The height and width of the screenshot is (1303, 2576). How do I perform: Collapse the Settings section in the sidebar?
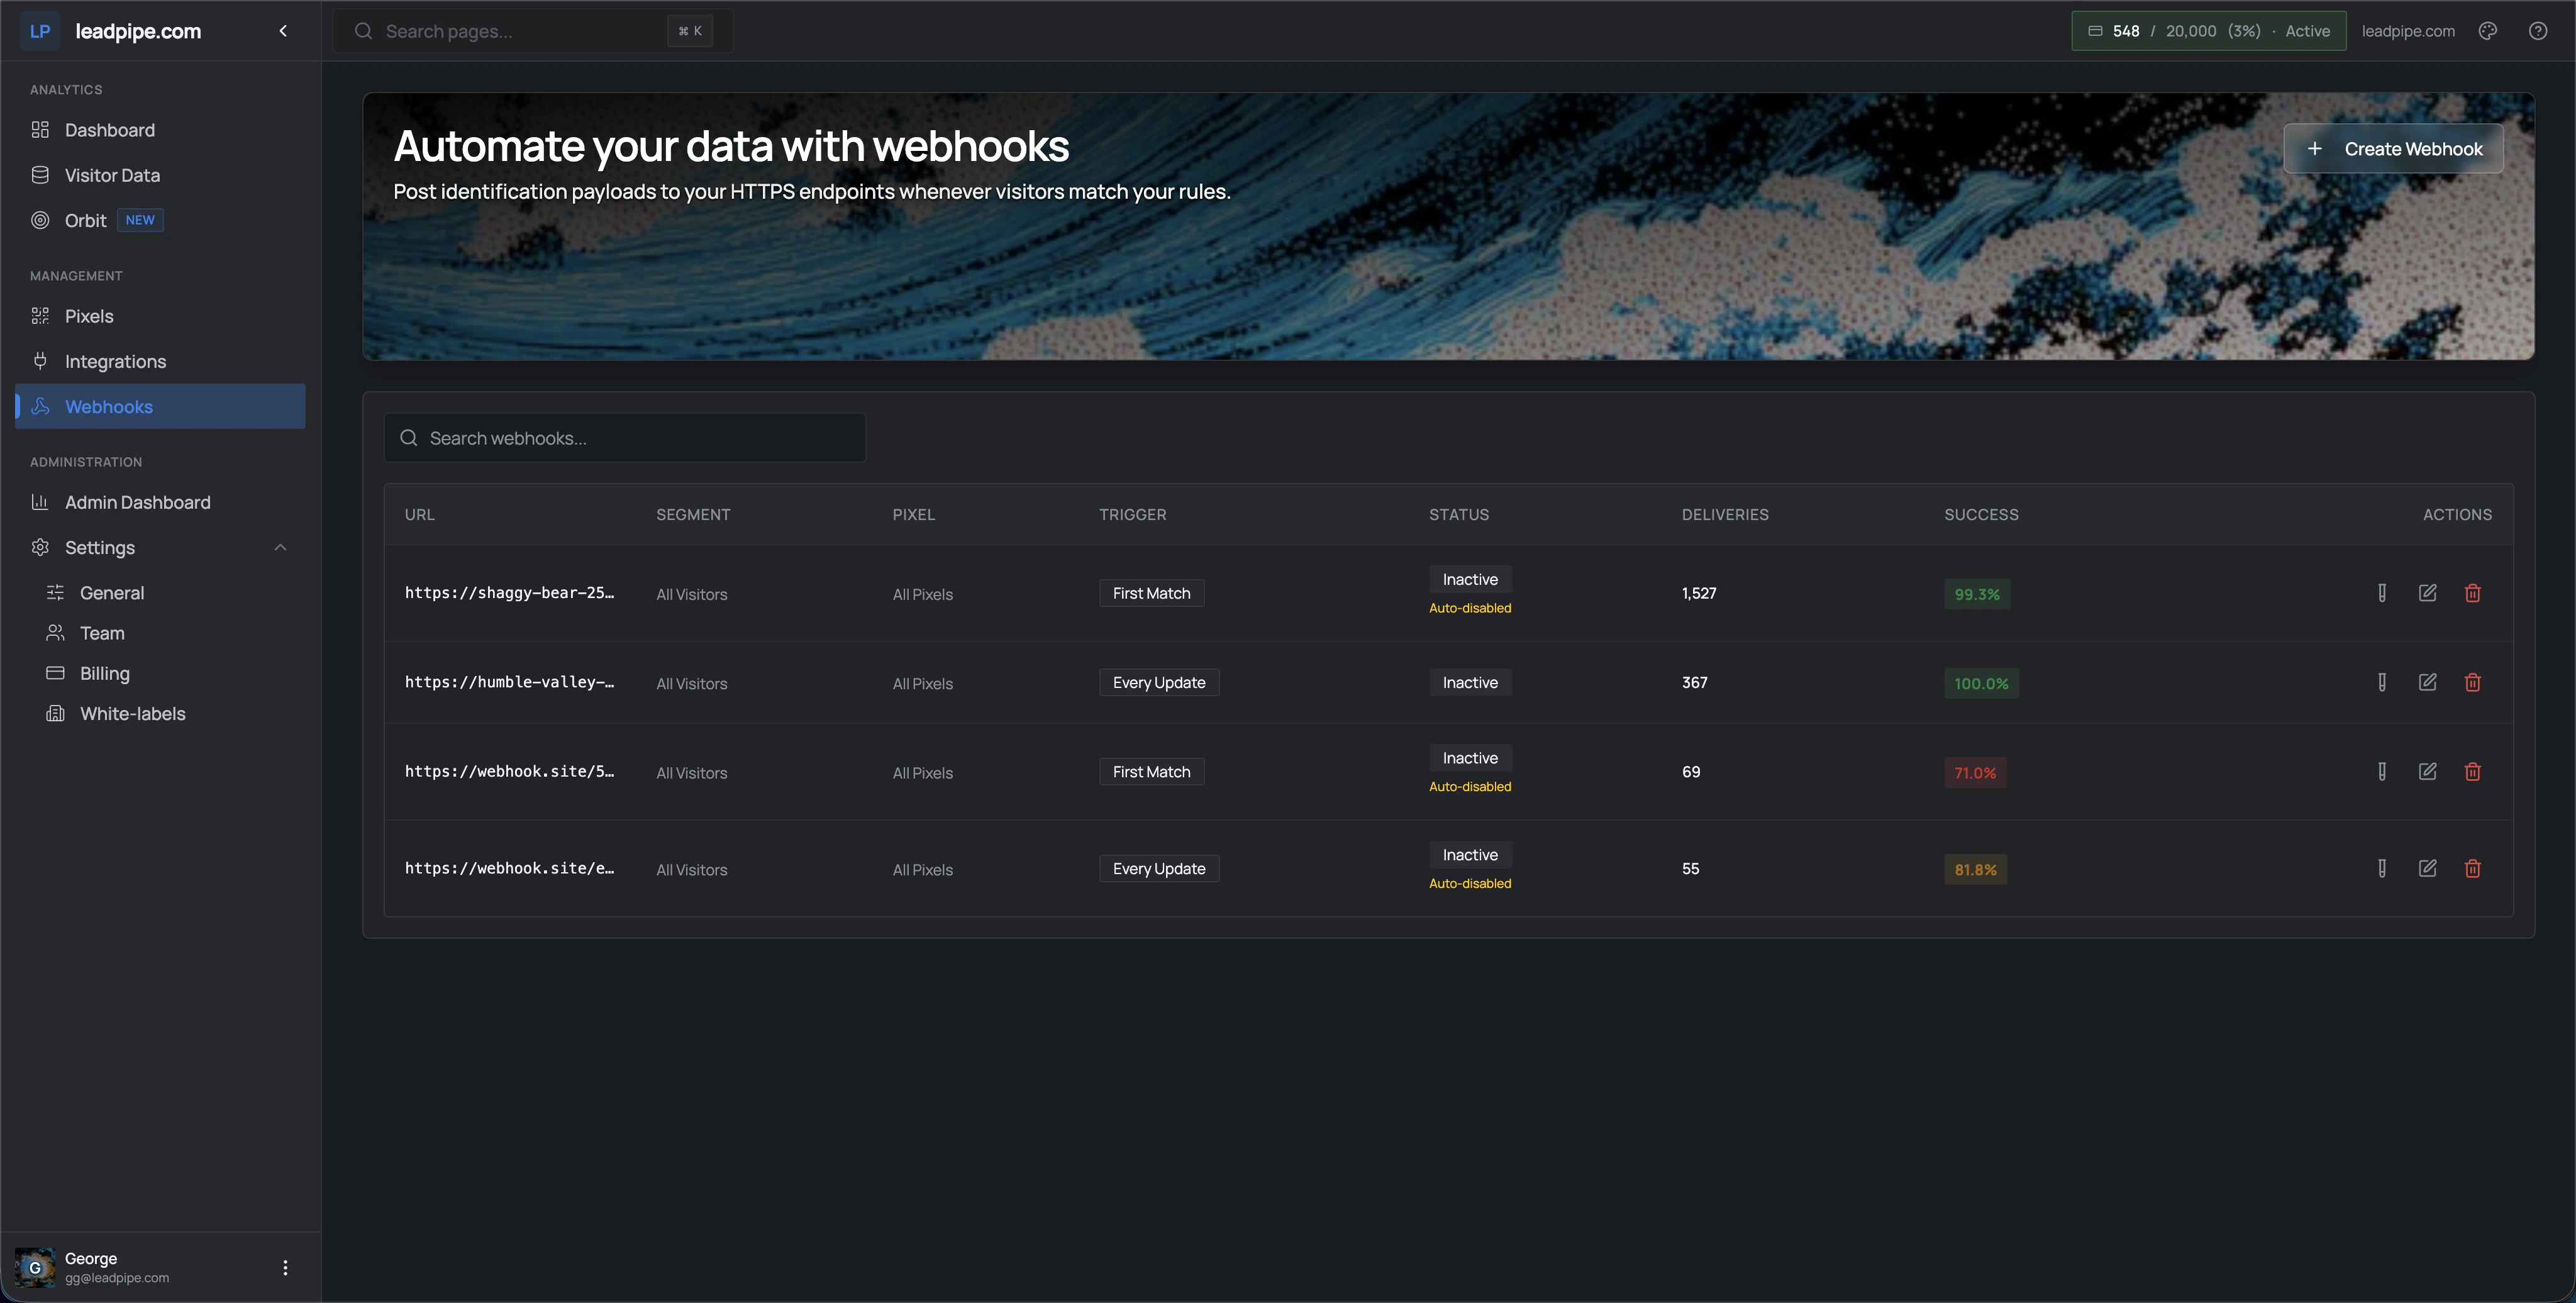coord(280,547)
